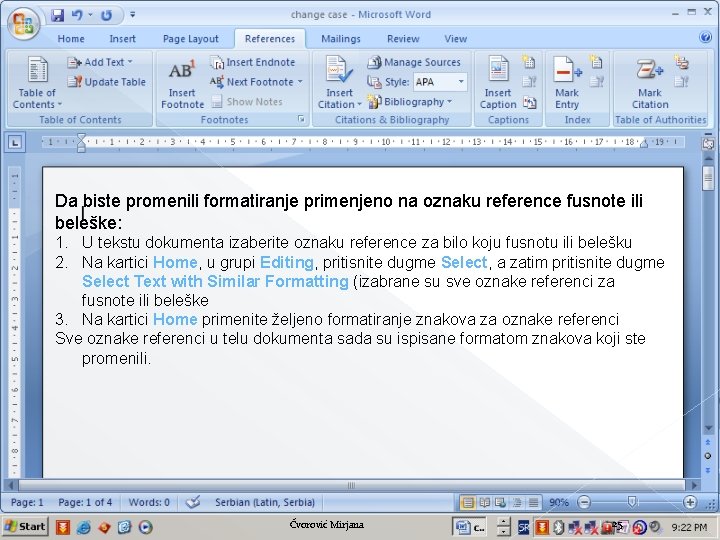Image resolution: width=720 pixels, height=540 pixels.
Task: Switch to Print Layout view
Action: pos(467,502)
